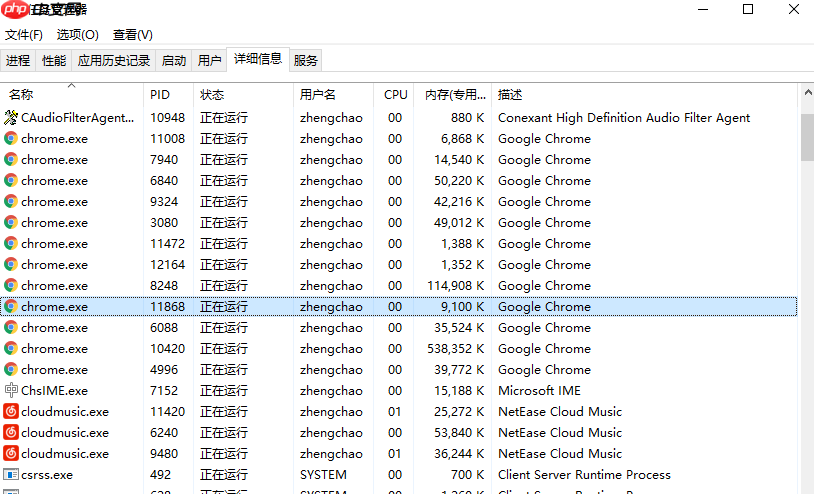Image resolution: width=814 pixels, height=494 pixels.
Task: Sort by the 名称 column header
Action: 72,94
